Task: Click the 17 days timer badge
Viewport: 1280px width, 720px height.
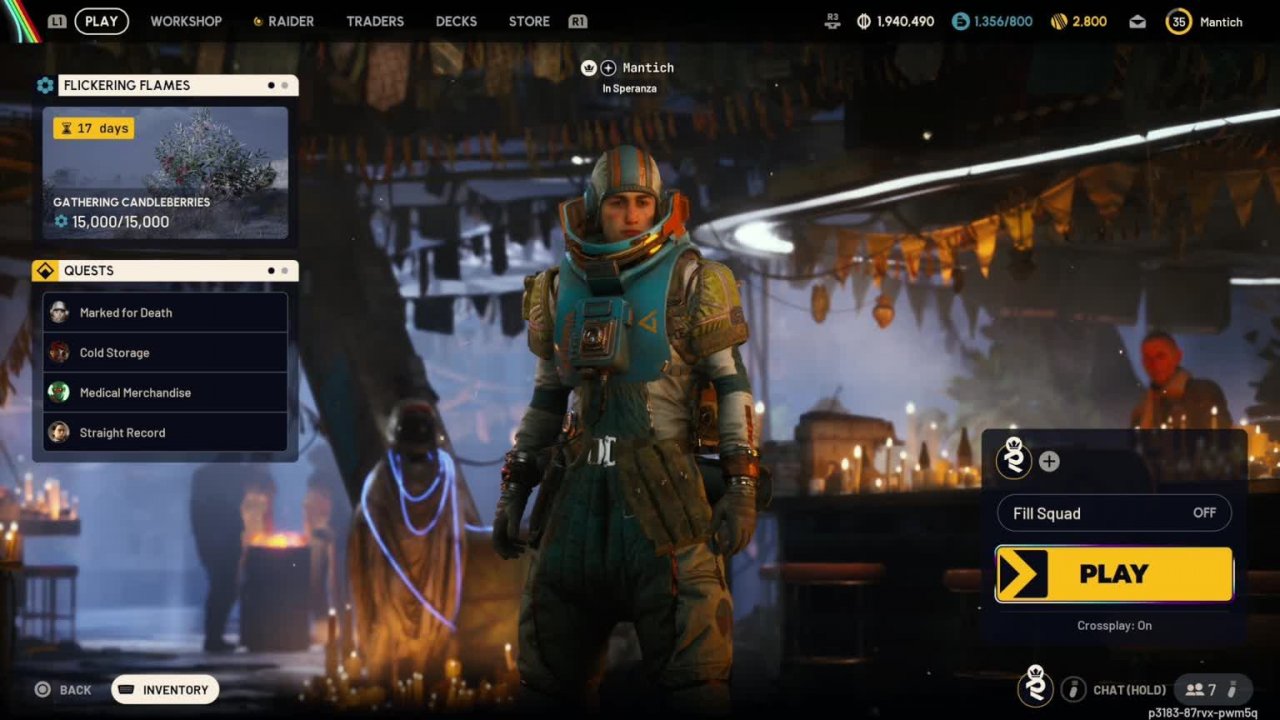Action: [x=93, y=128]
